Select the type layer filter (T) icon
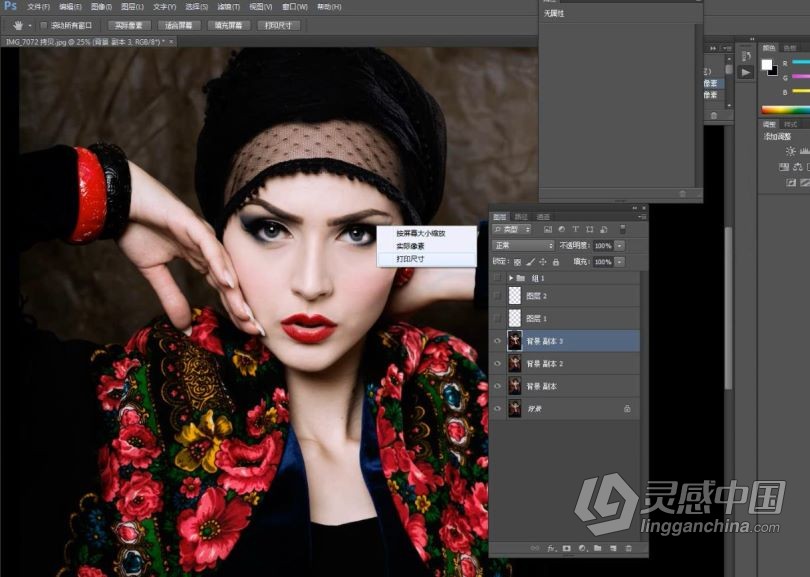This screenshot has width=810, height=577. [575, 229]
